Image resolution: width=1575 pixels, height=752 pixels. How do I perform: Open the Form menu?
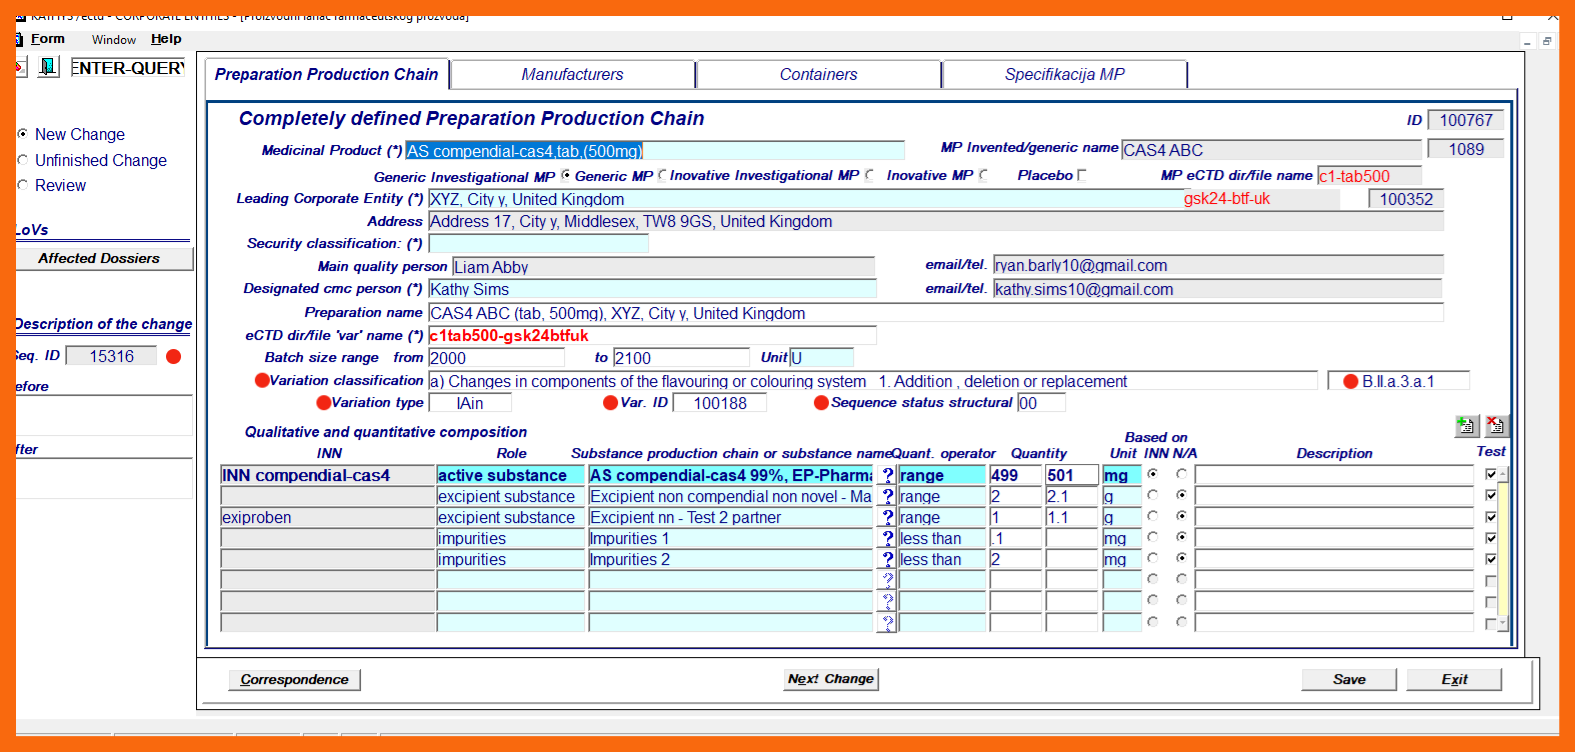(x=47, y=39)
